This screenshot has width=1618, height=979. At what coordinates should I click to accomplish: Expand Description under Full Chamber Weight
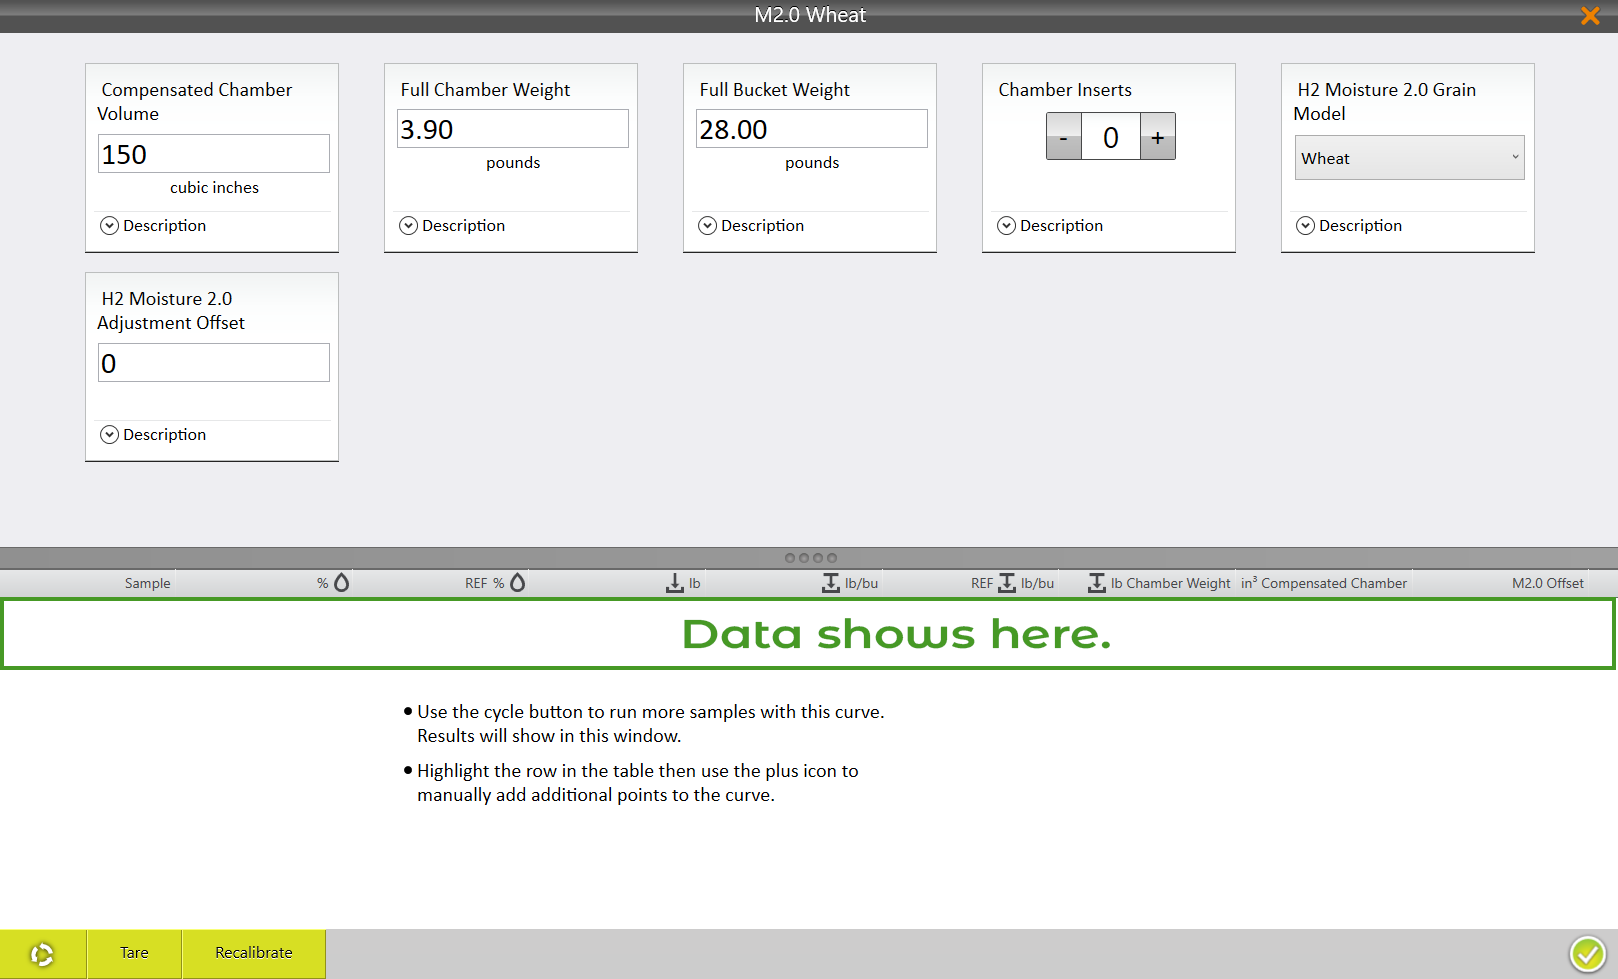click(452, 226)
